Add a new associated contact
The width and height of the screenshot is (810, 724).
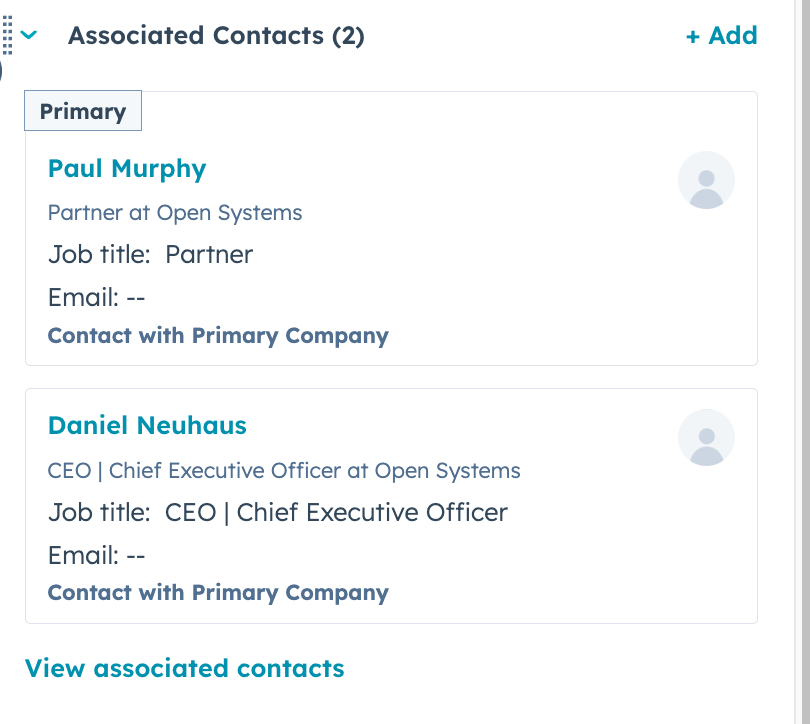pos(721,36)
